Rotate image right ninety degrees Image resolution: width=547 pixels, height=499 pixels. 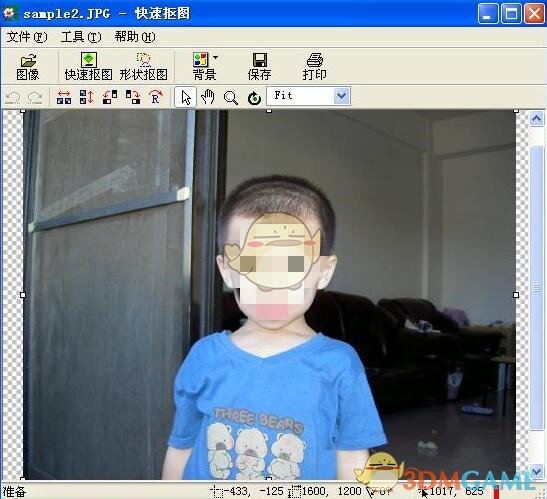point(133,97)
